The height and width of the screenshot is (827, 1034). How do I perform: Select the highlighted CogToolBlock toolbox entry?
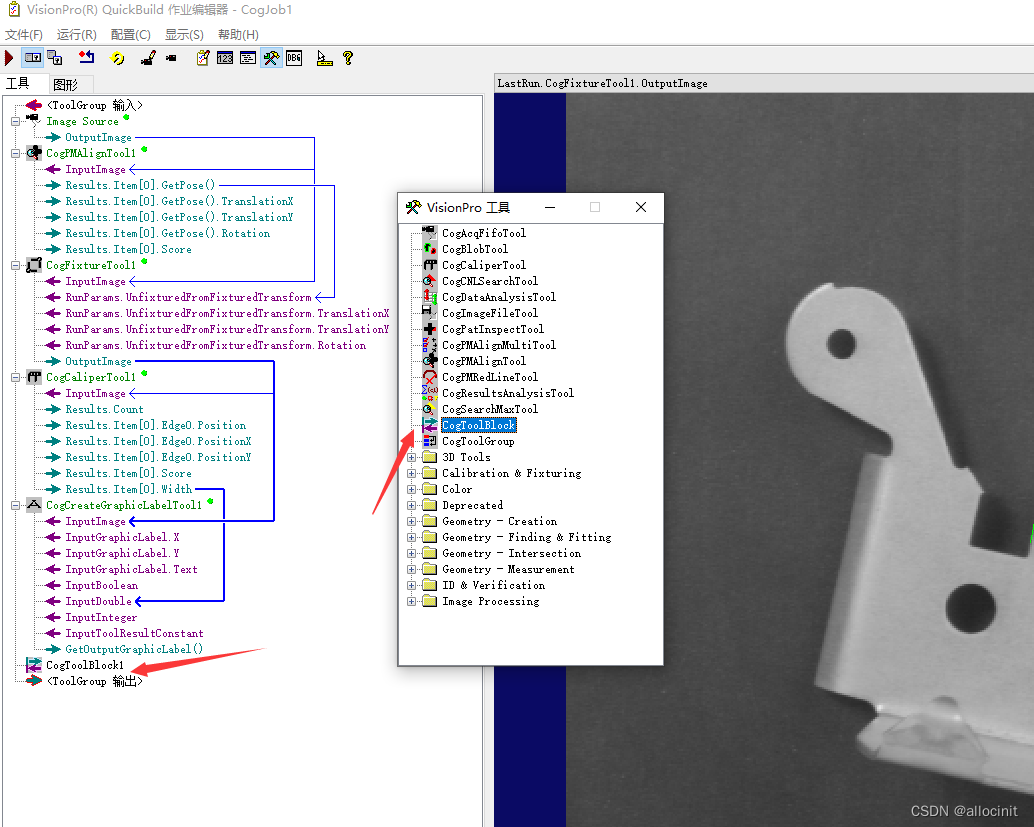pyautogui.click(x=479, y=425)
